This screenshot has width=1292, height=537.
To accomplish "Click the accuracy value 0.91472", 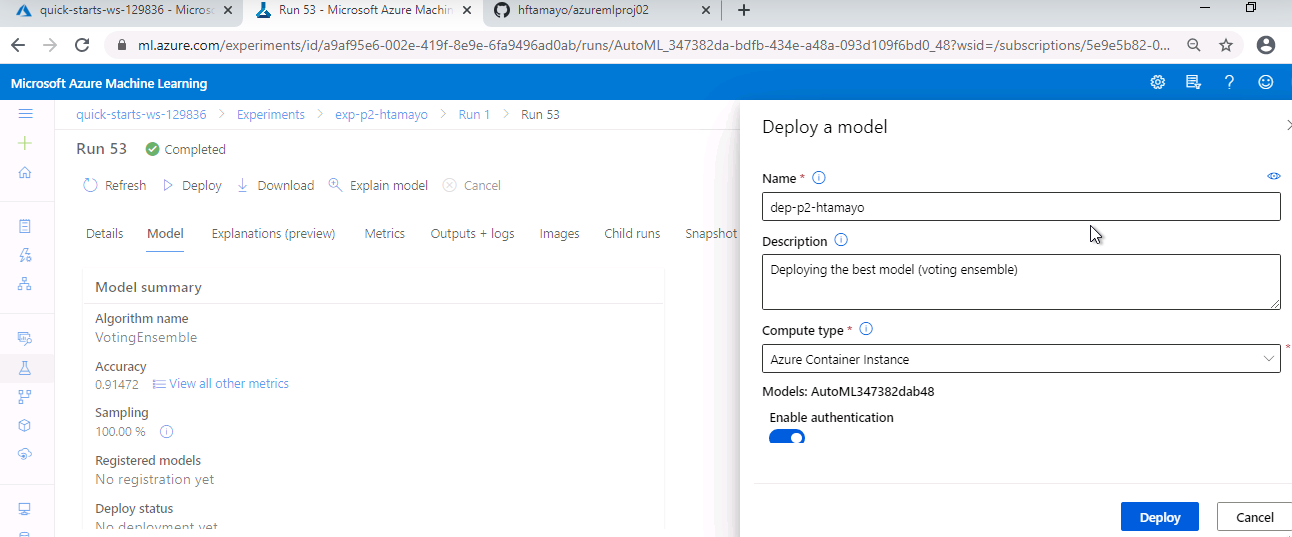I will click(x=117, y=384).
